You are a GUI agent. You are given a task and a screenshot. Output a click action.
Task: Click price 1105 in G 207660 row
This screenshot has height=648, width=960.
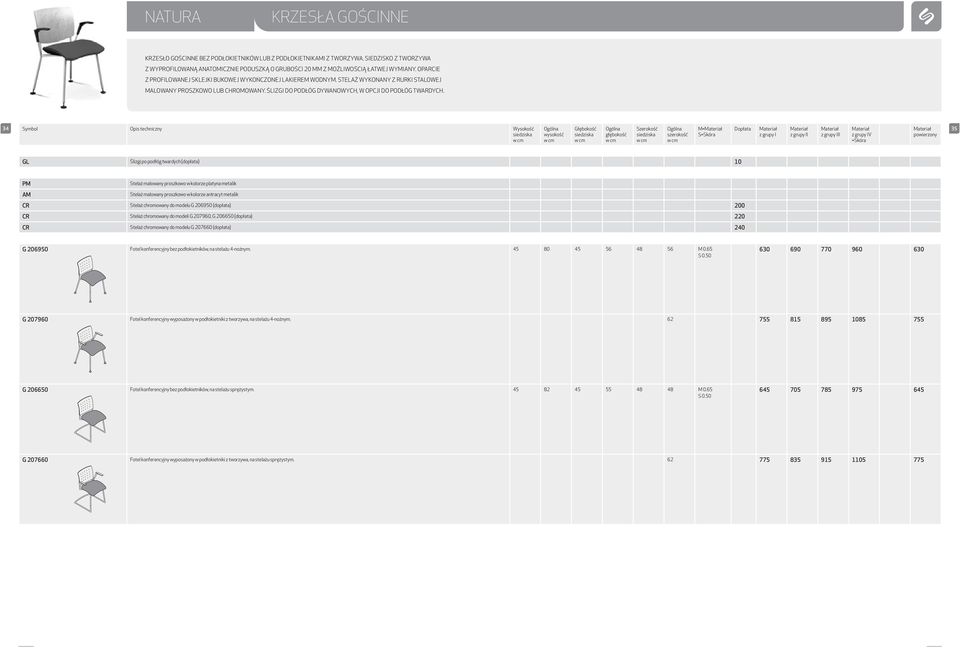859,460
